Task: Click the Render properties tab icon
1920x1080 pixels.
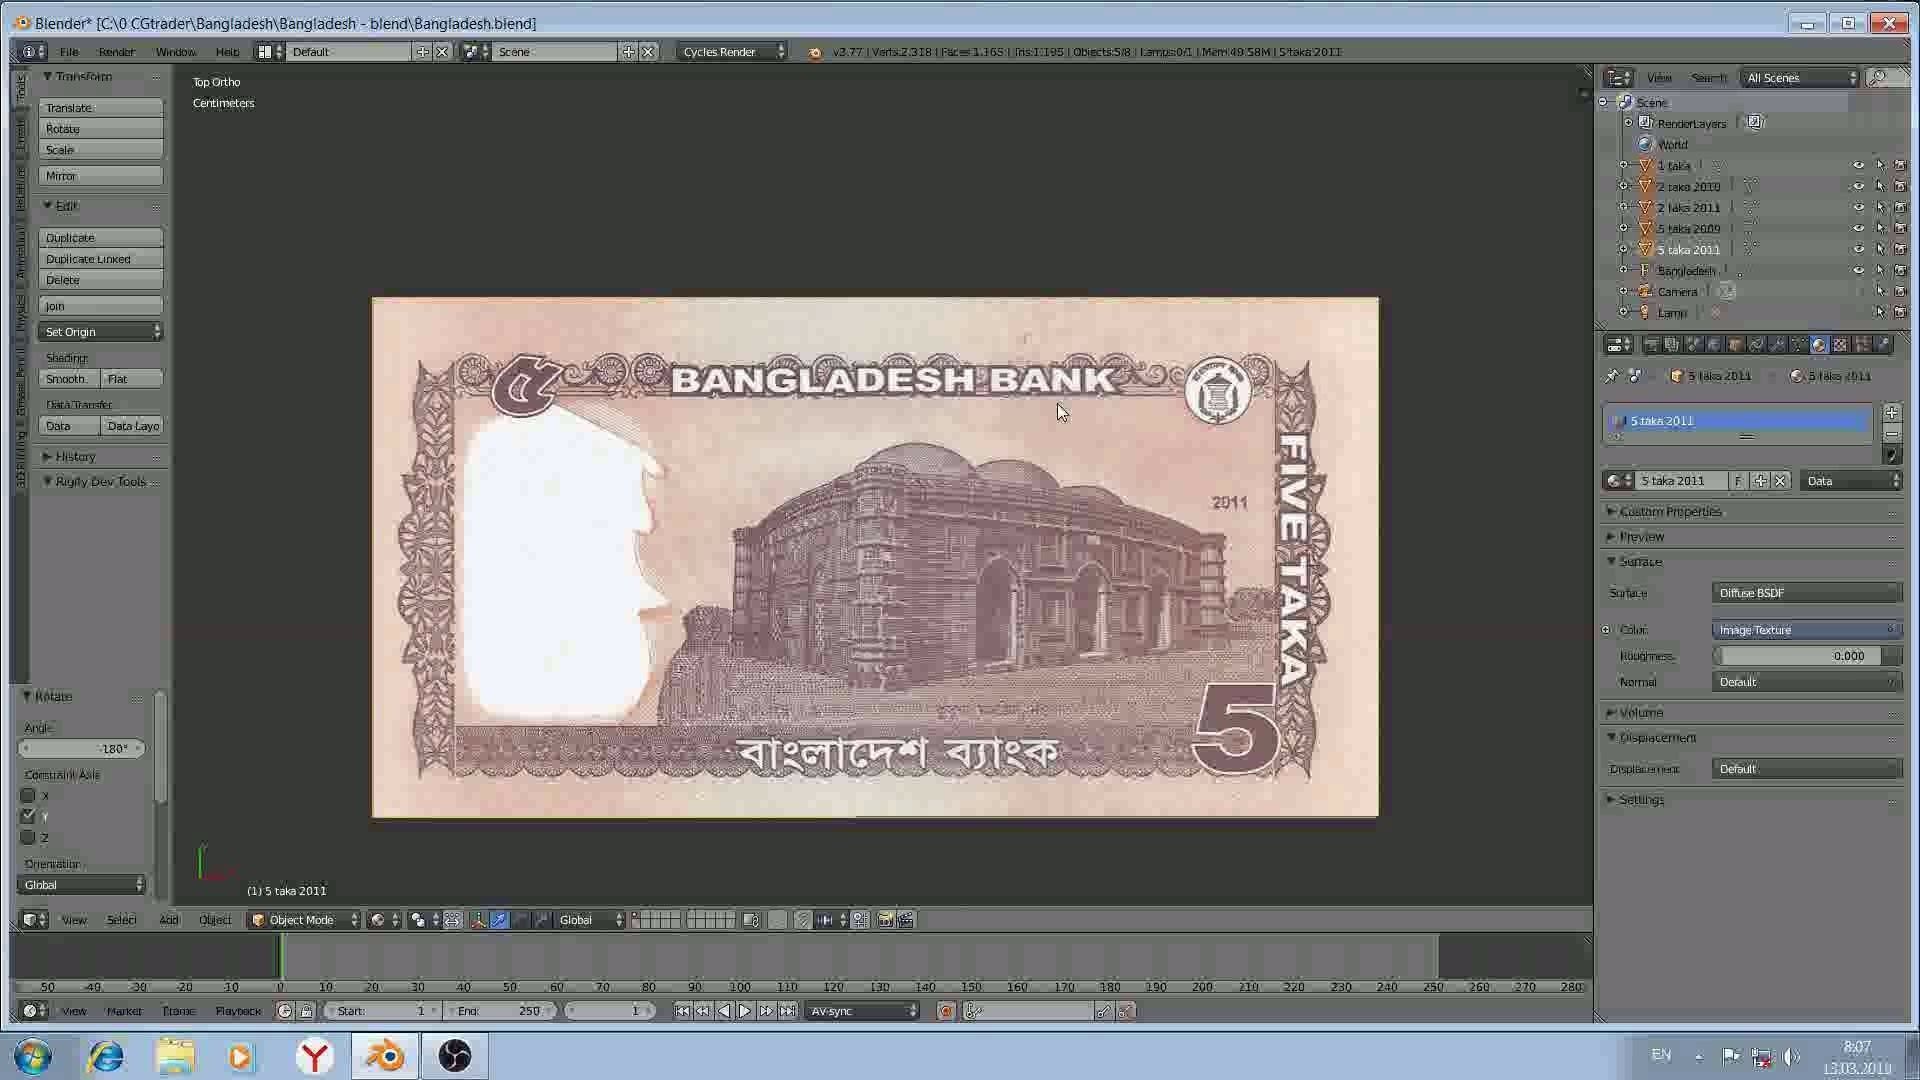Action: 1651,344
